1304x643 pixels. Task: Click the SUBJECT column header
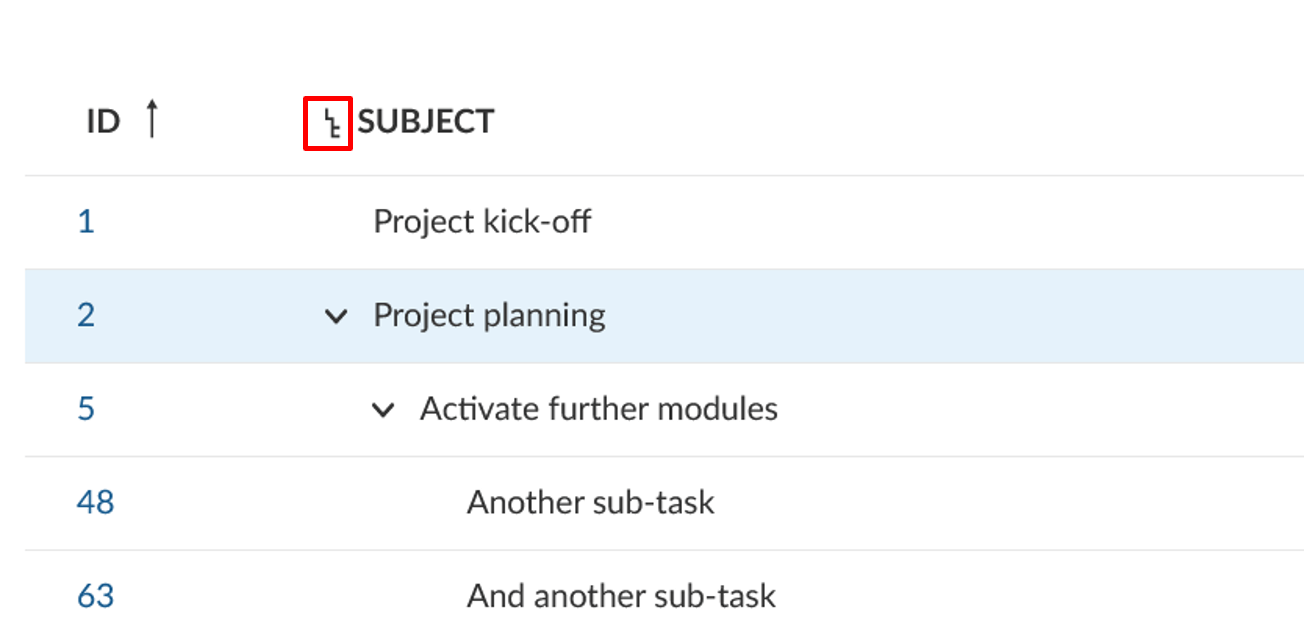(x=426, y=122)
